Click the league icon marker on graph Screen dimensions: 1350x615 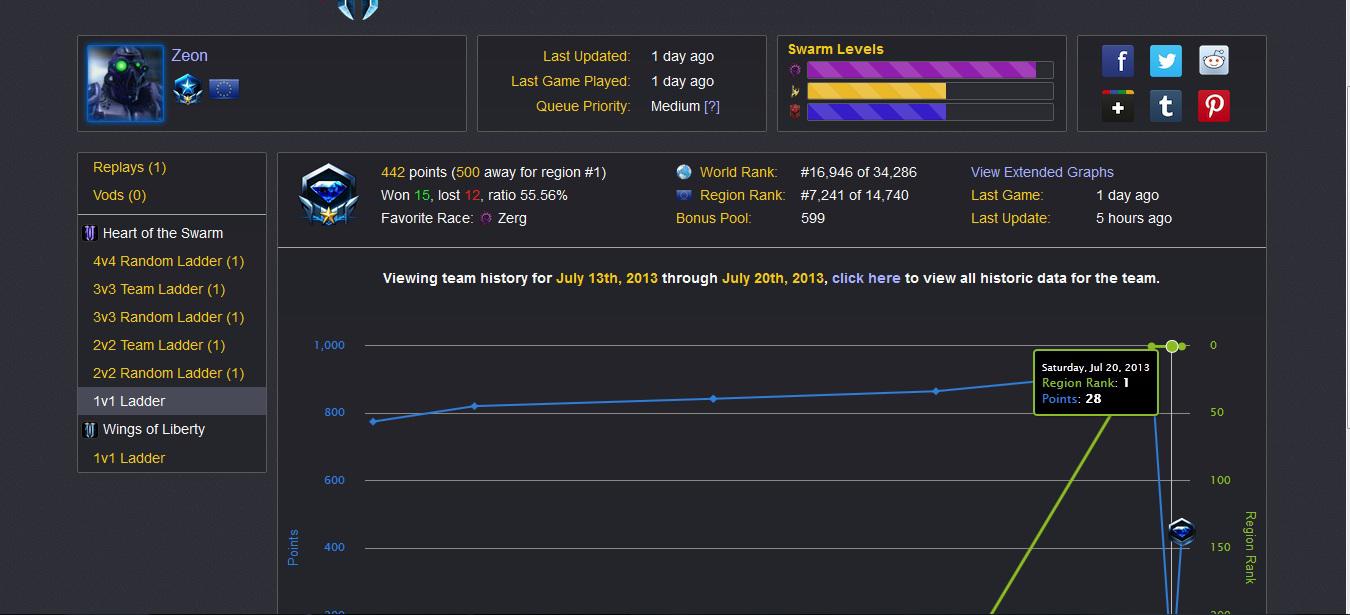(x=1181, y=531)
